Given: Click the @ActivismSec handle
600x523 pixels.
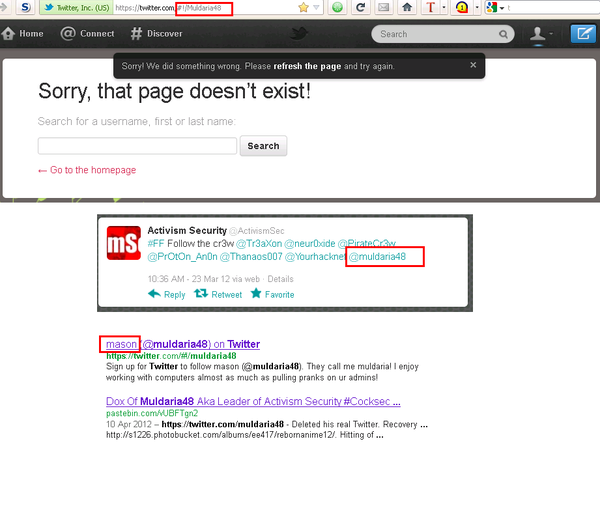Looking at the screenshot, I should (257, 231).
